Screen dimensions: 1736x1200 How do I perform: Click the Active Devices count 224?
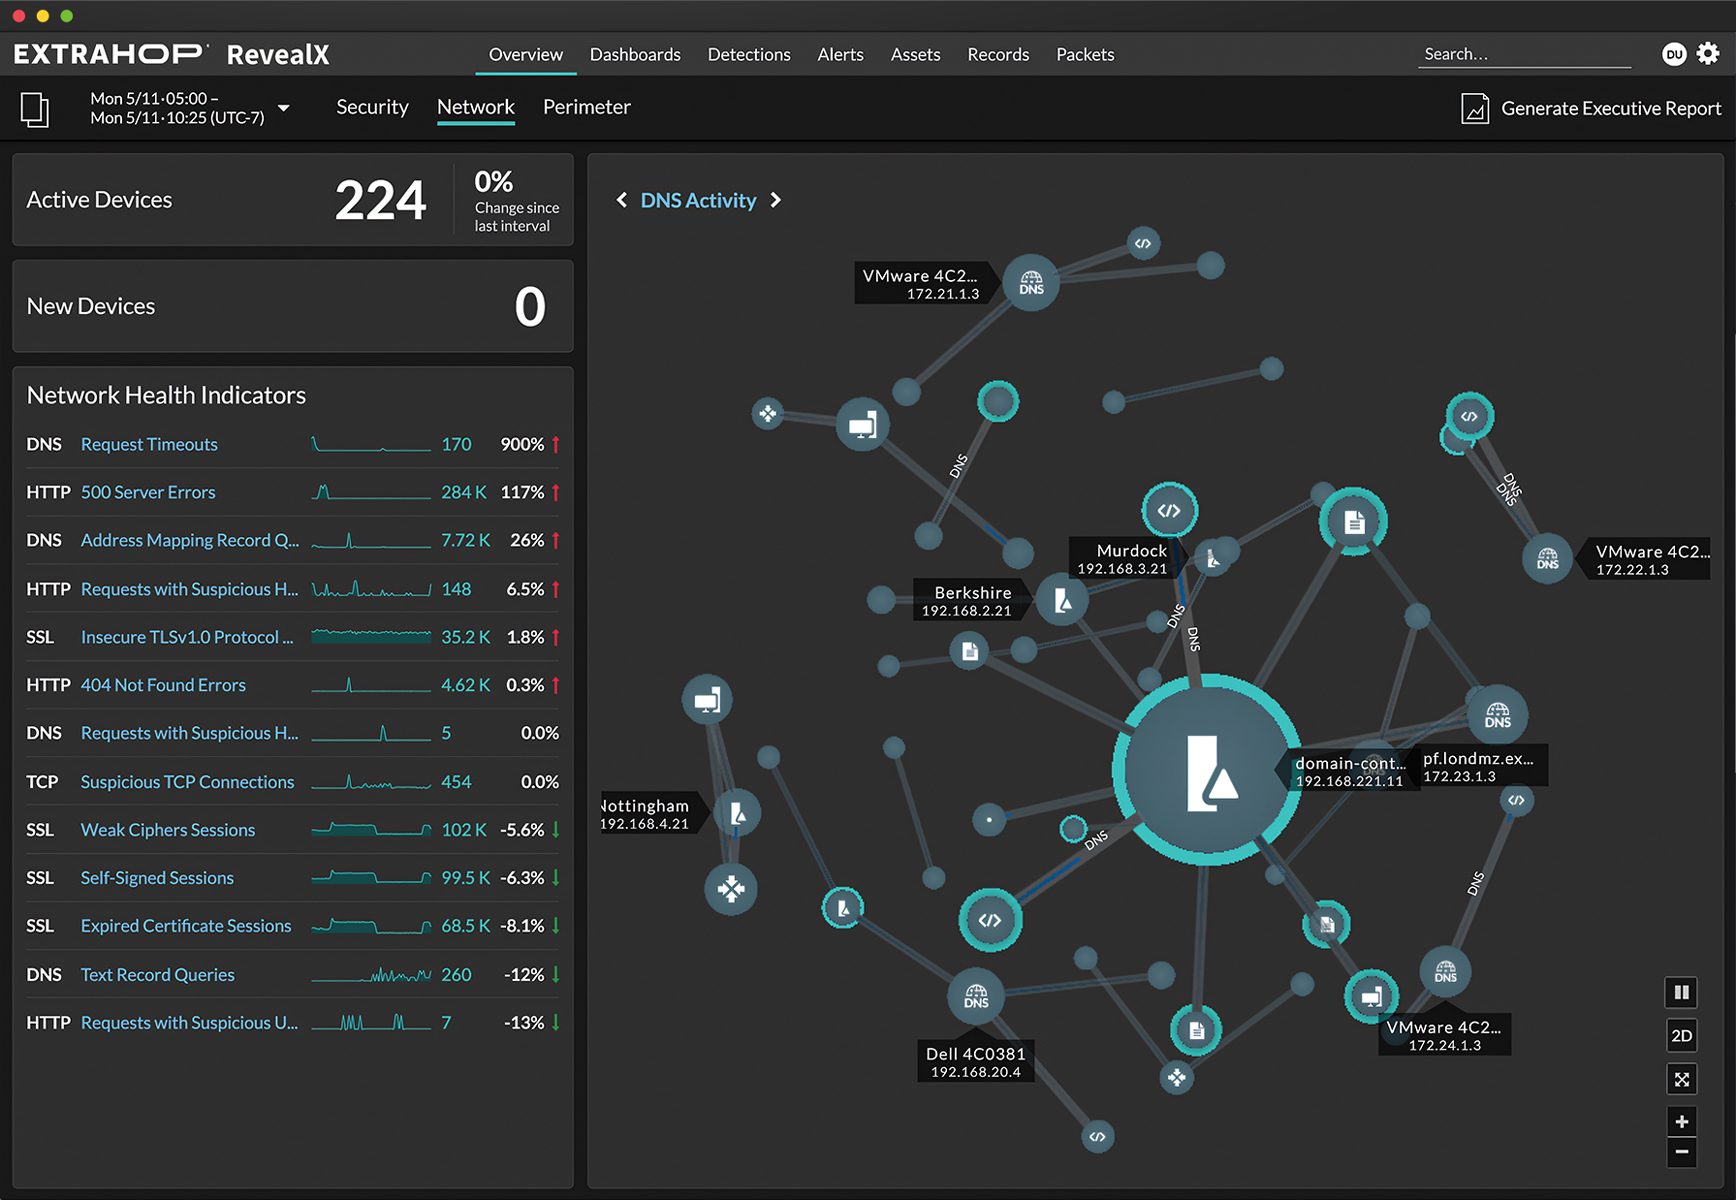pyautogui.click(x=380, y=199)
